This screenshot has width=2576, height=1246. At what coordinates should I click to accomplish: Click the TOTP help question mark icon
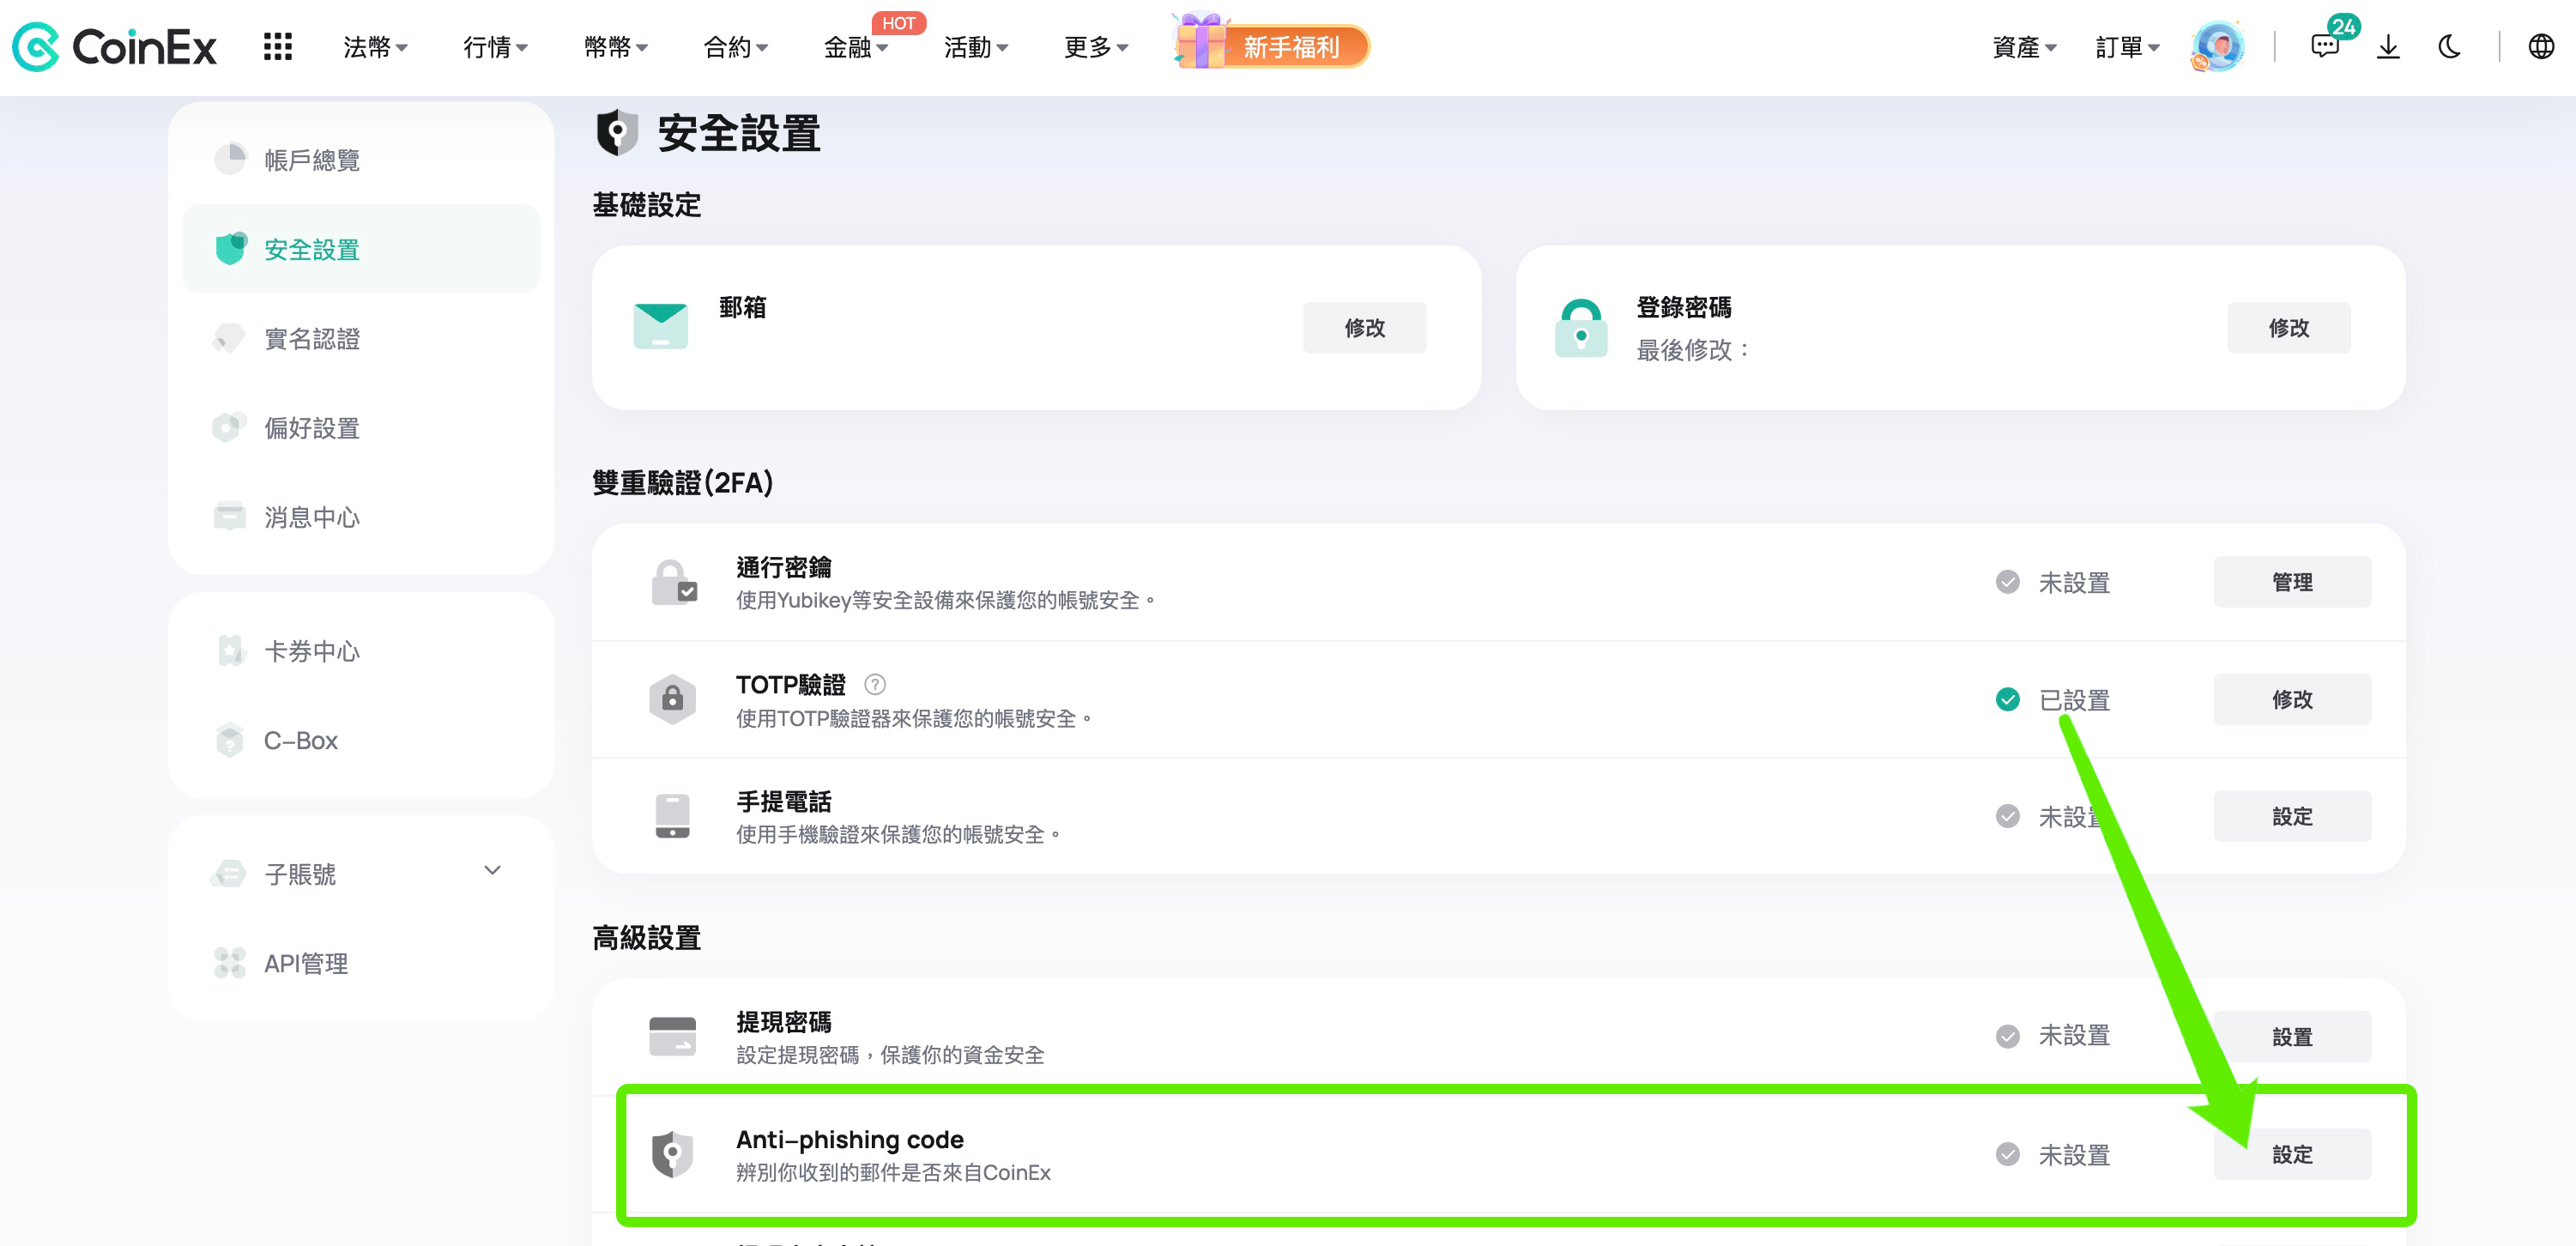[x=875, y=684]
